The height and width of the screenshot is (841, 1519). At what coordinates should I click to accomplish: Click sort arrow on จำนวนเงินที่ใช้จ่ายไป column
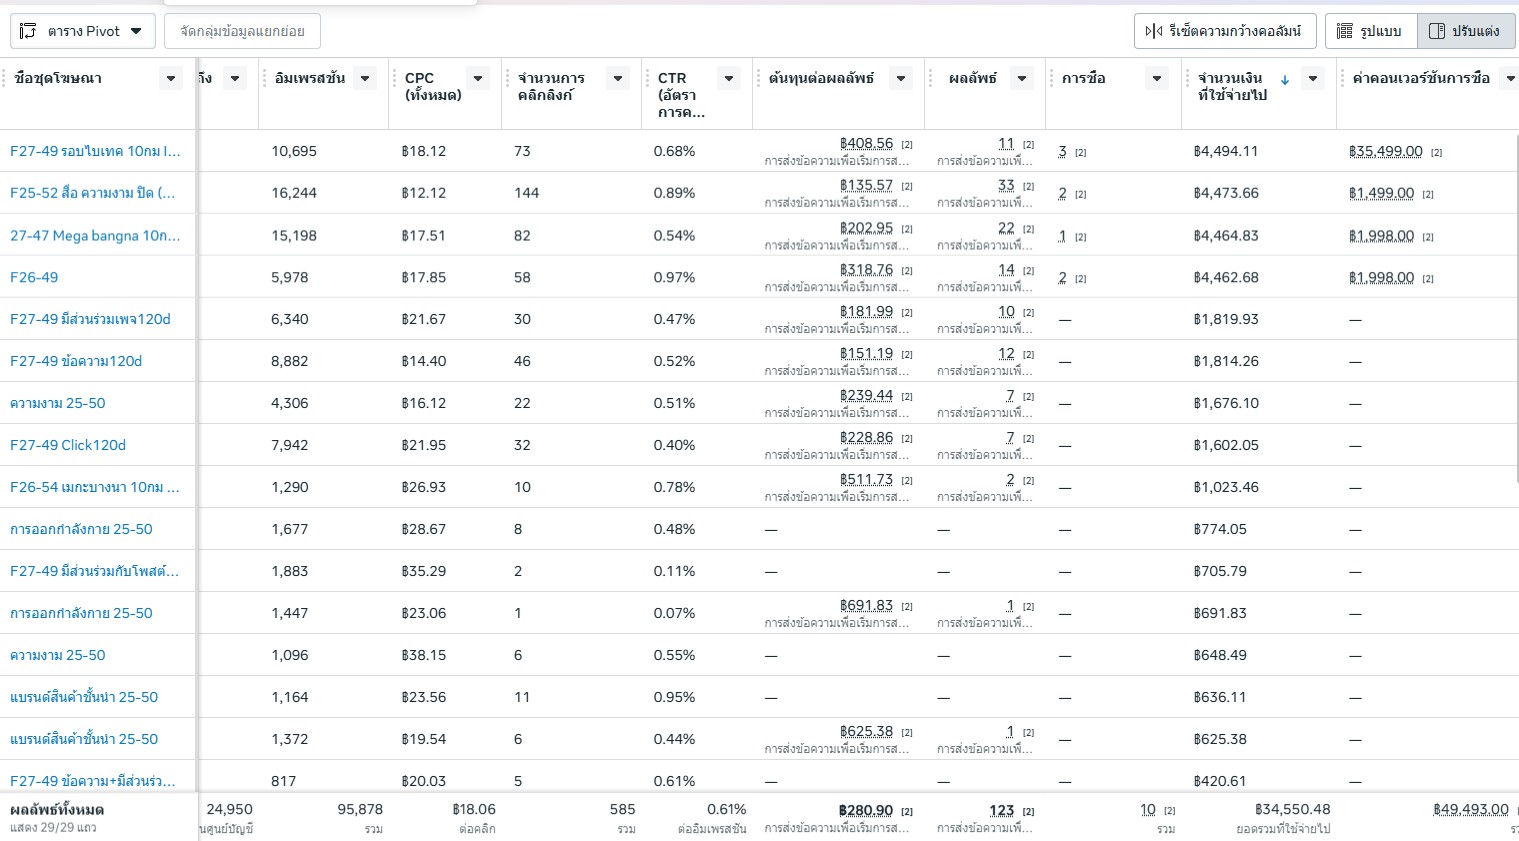(x=1285, y=80)
